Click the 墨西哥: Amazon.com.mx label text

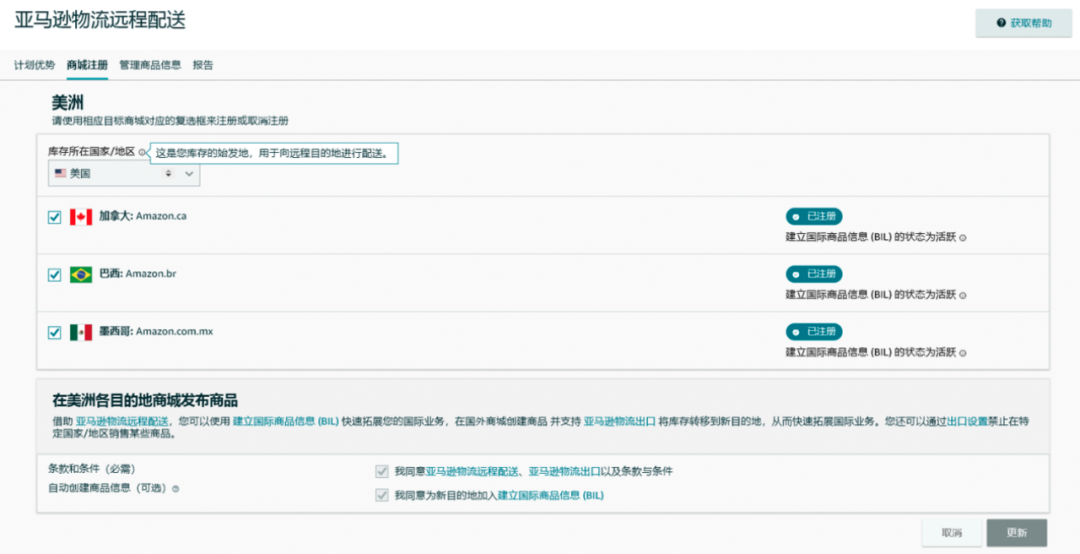[x=156, y=332]
